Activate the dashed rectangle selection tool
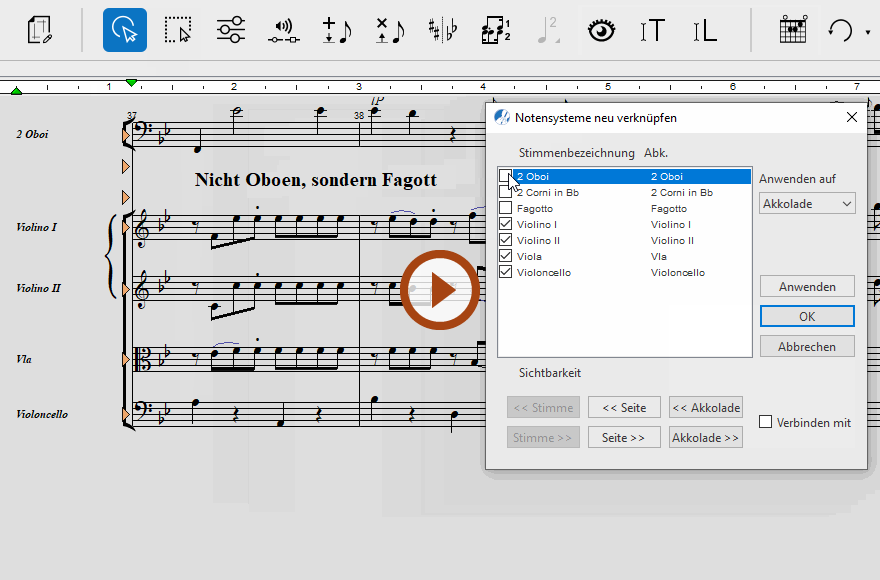 (178, 30)
